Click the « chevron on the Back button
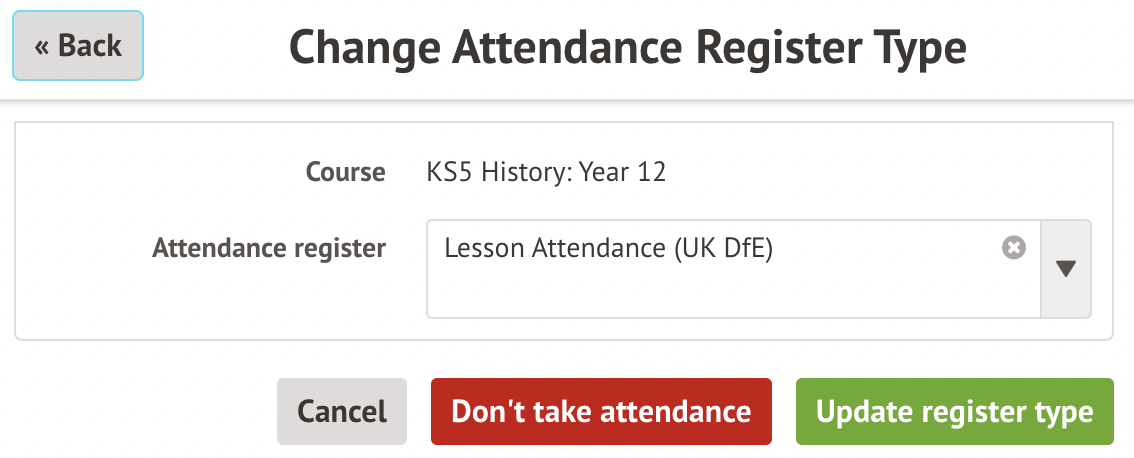1134x458 pixels. [42, 46]
